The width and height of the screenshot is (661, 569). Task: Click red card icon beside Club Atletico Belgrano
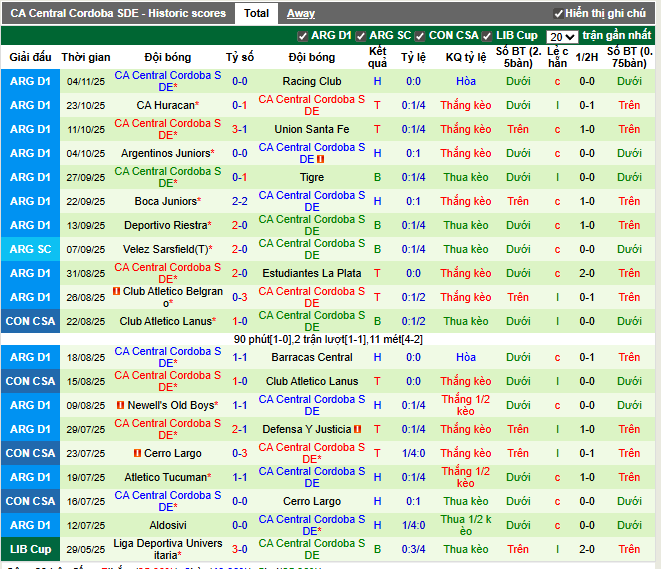116,291
